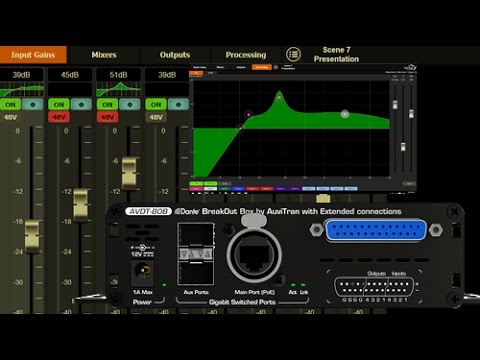
Task: Click the Main Port (PoE) etherCON connector
Action: click(254, 255)
